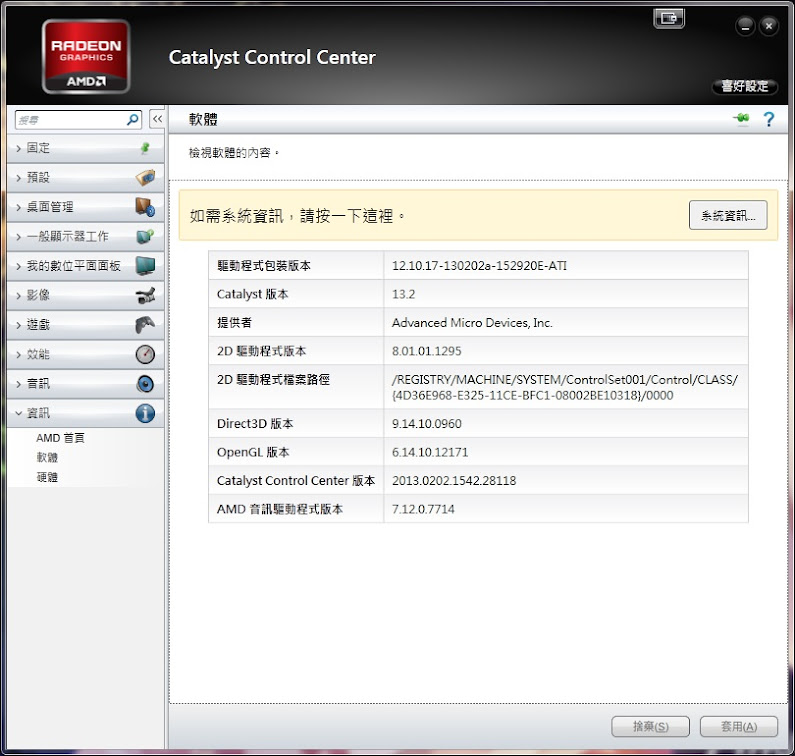Click the 驅動程式包裝版本 label cell
The height and width of the screenshot is (756, 795).
click(x=296, y=265)
